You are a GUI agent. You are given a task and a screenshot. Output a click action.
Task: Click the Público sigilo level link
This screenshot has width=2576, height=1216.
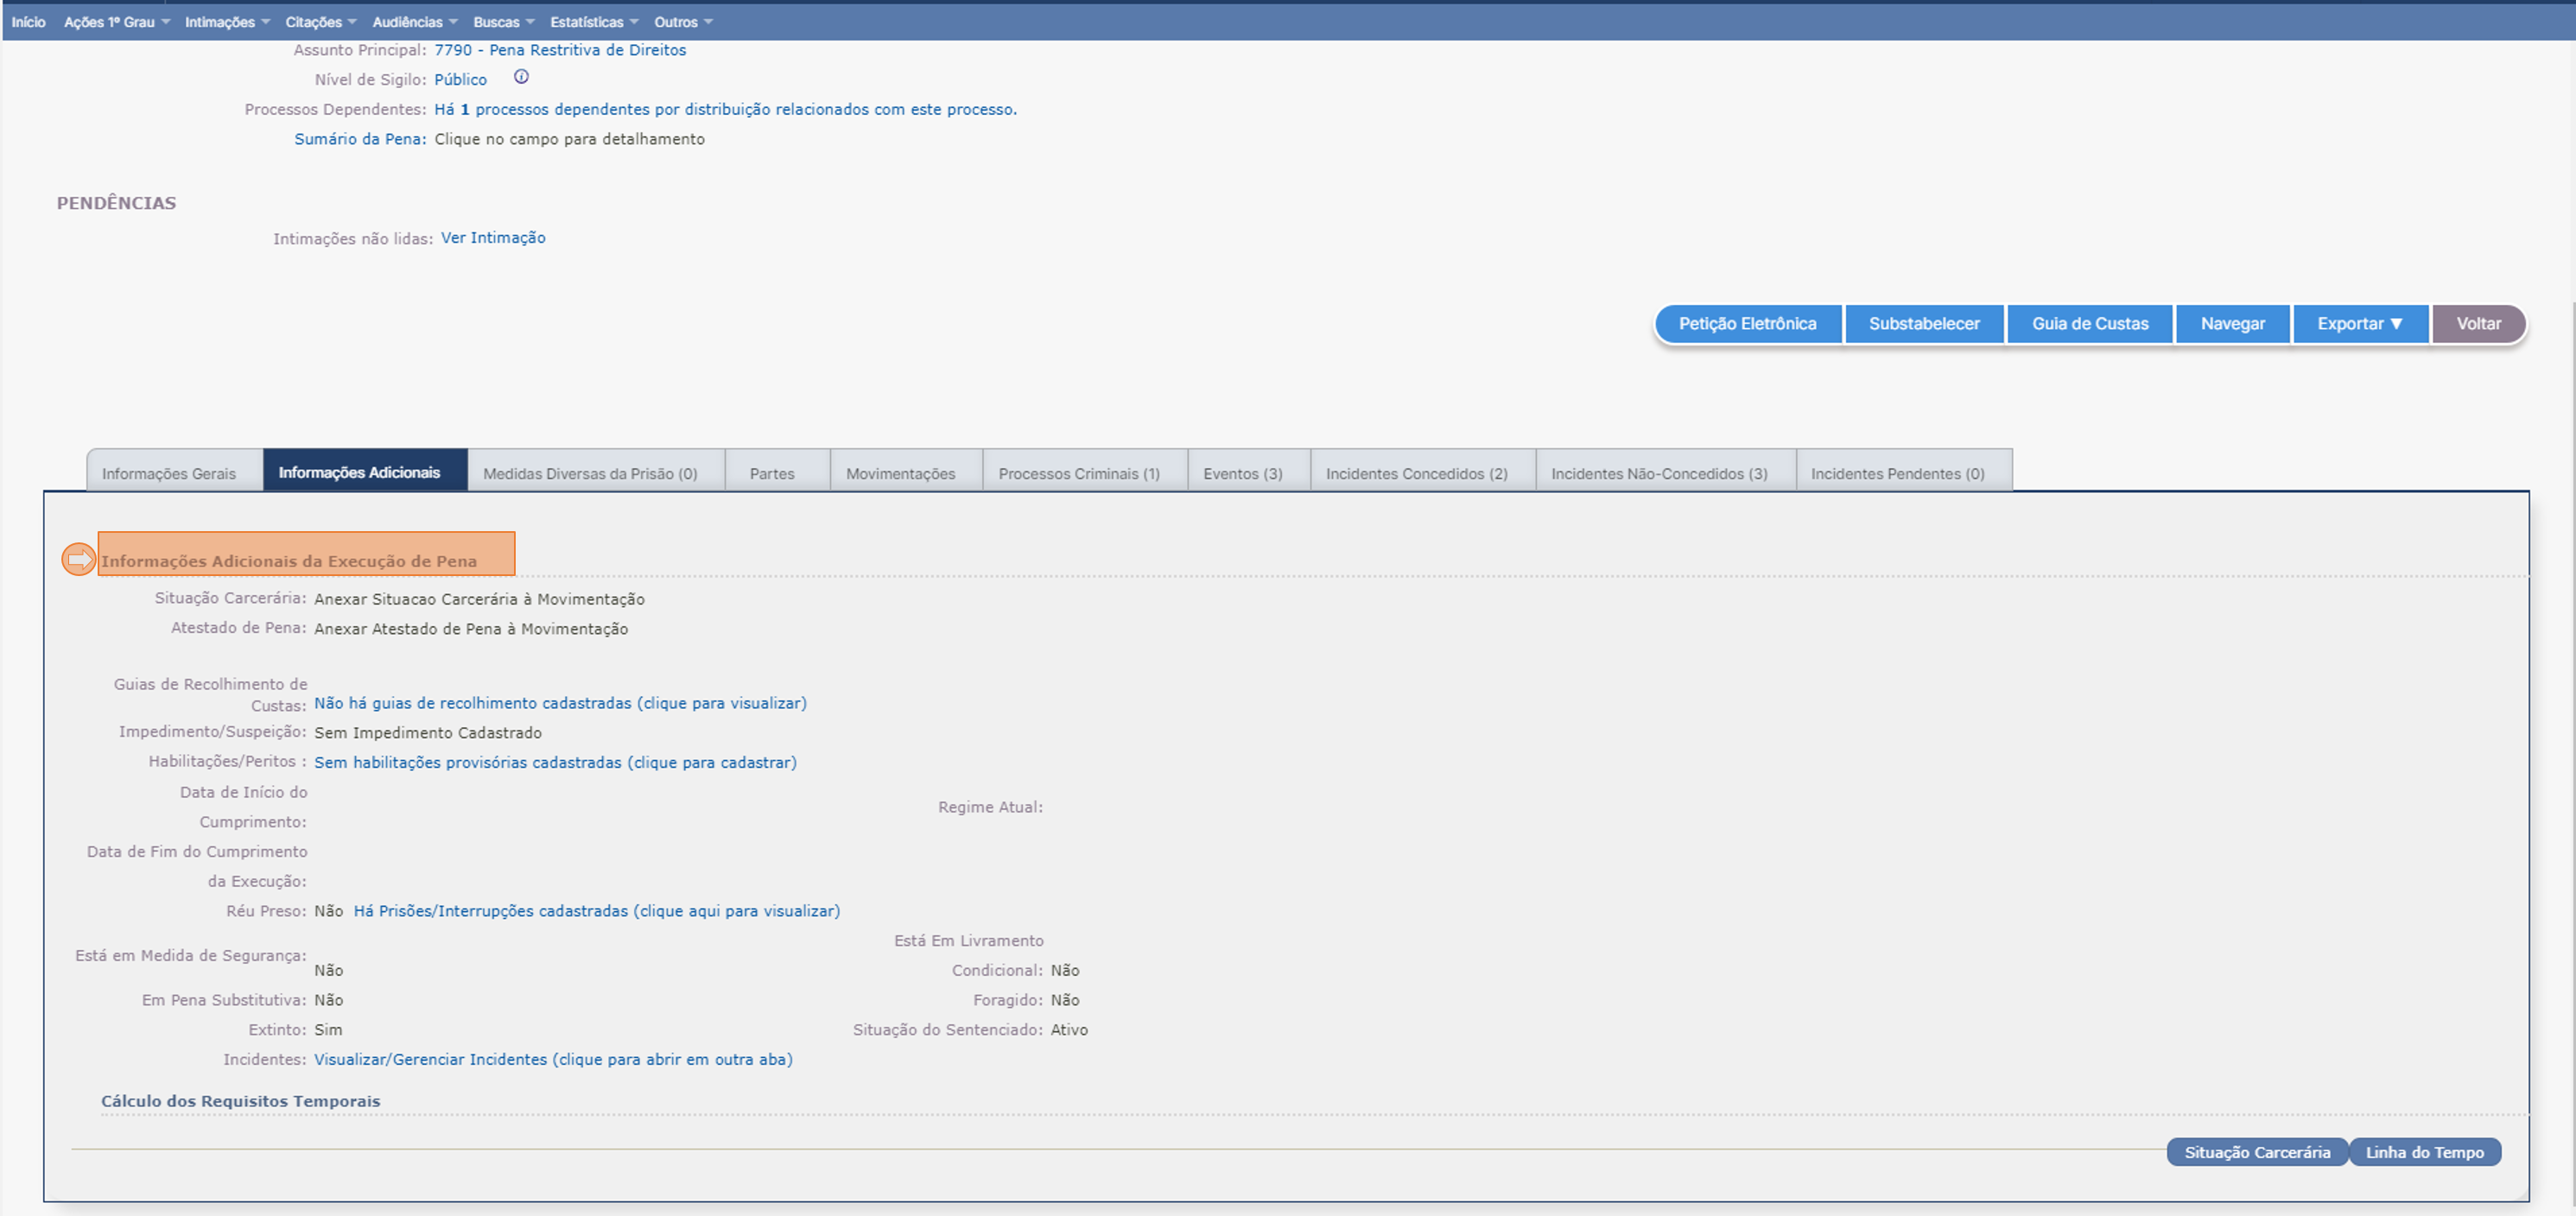click(460, 79)
